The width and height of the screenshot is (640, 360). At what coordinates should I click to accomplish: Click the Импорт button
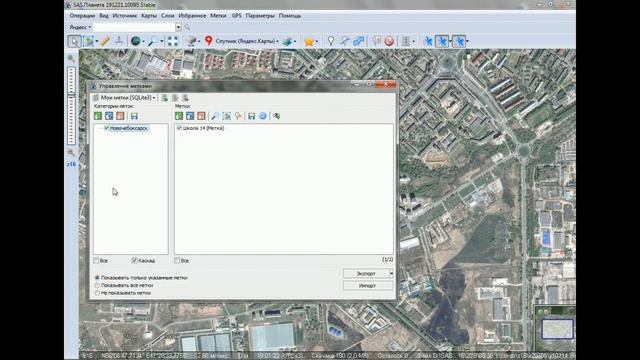(x=368, y=286)
